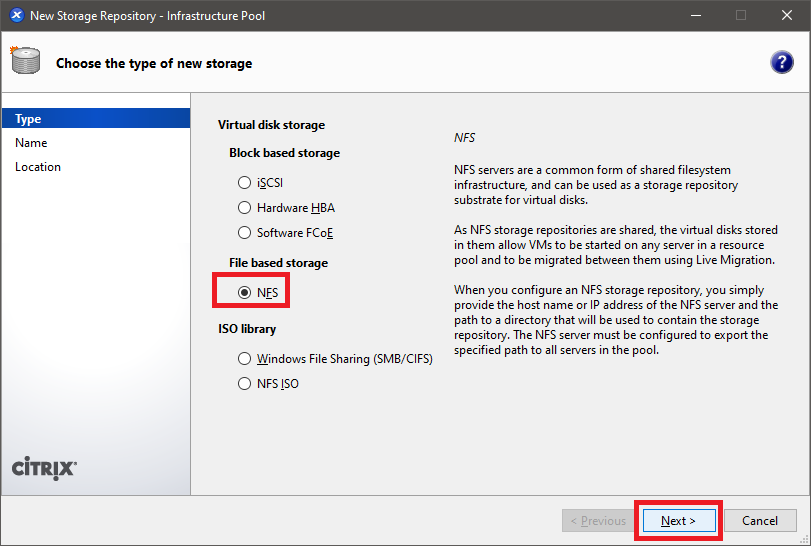Choose the Hardware HBA radio button
811x546 pixels.
tap(245, 208)
